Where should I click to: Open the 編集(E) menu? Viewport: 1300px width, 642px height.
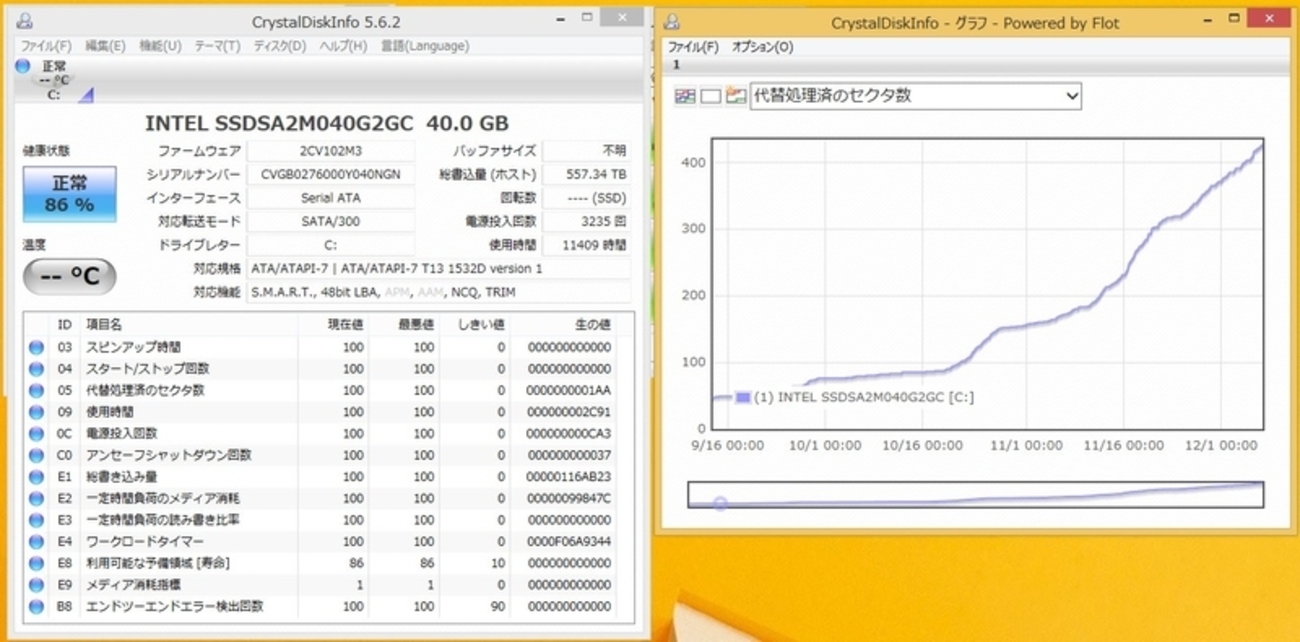coord(105,46)
